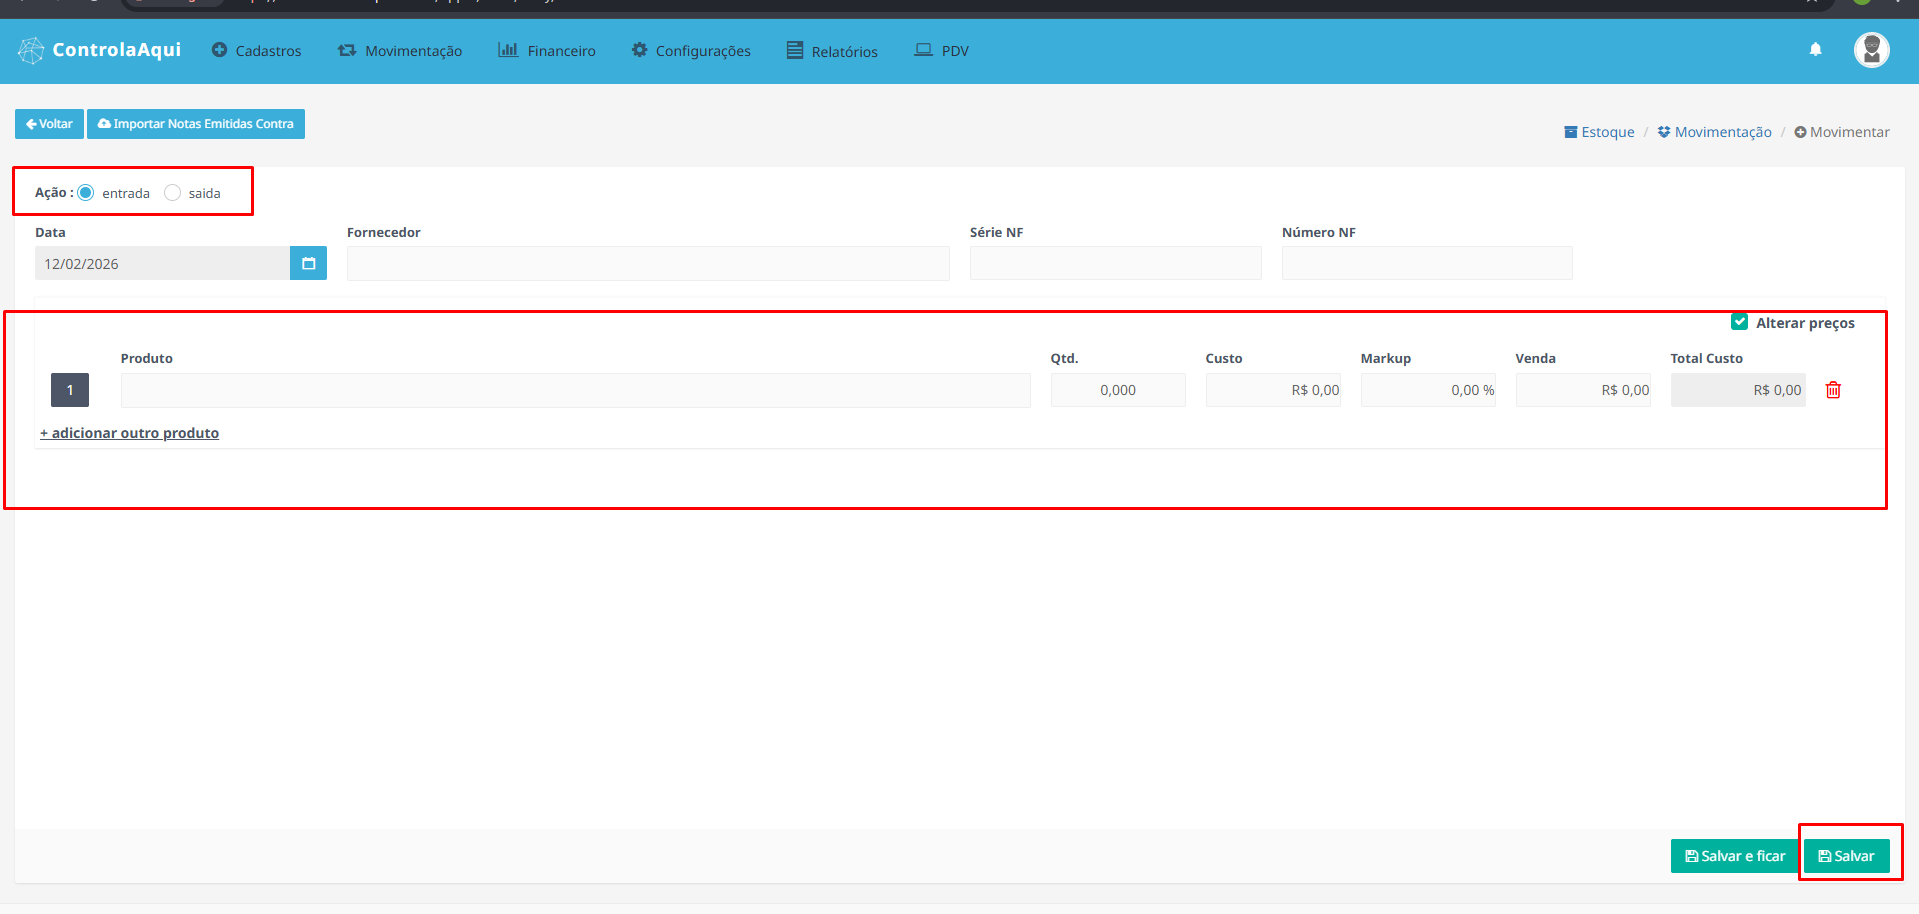Click the row number 1 badge
The image size is (1919, 914).
70,390
